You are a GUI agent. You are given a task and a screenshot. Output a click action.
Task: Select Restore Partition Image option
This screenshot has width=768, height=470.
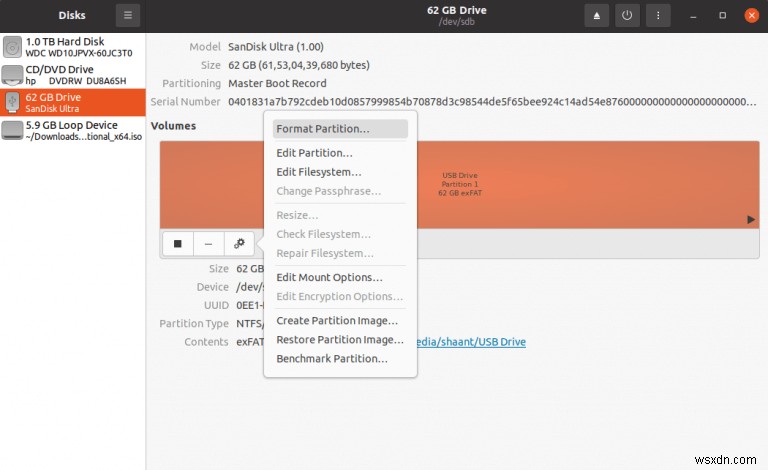pyautogui.click(x=340, y=340)
